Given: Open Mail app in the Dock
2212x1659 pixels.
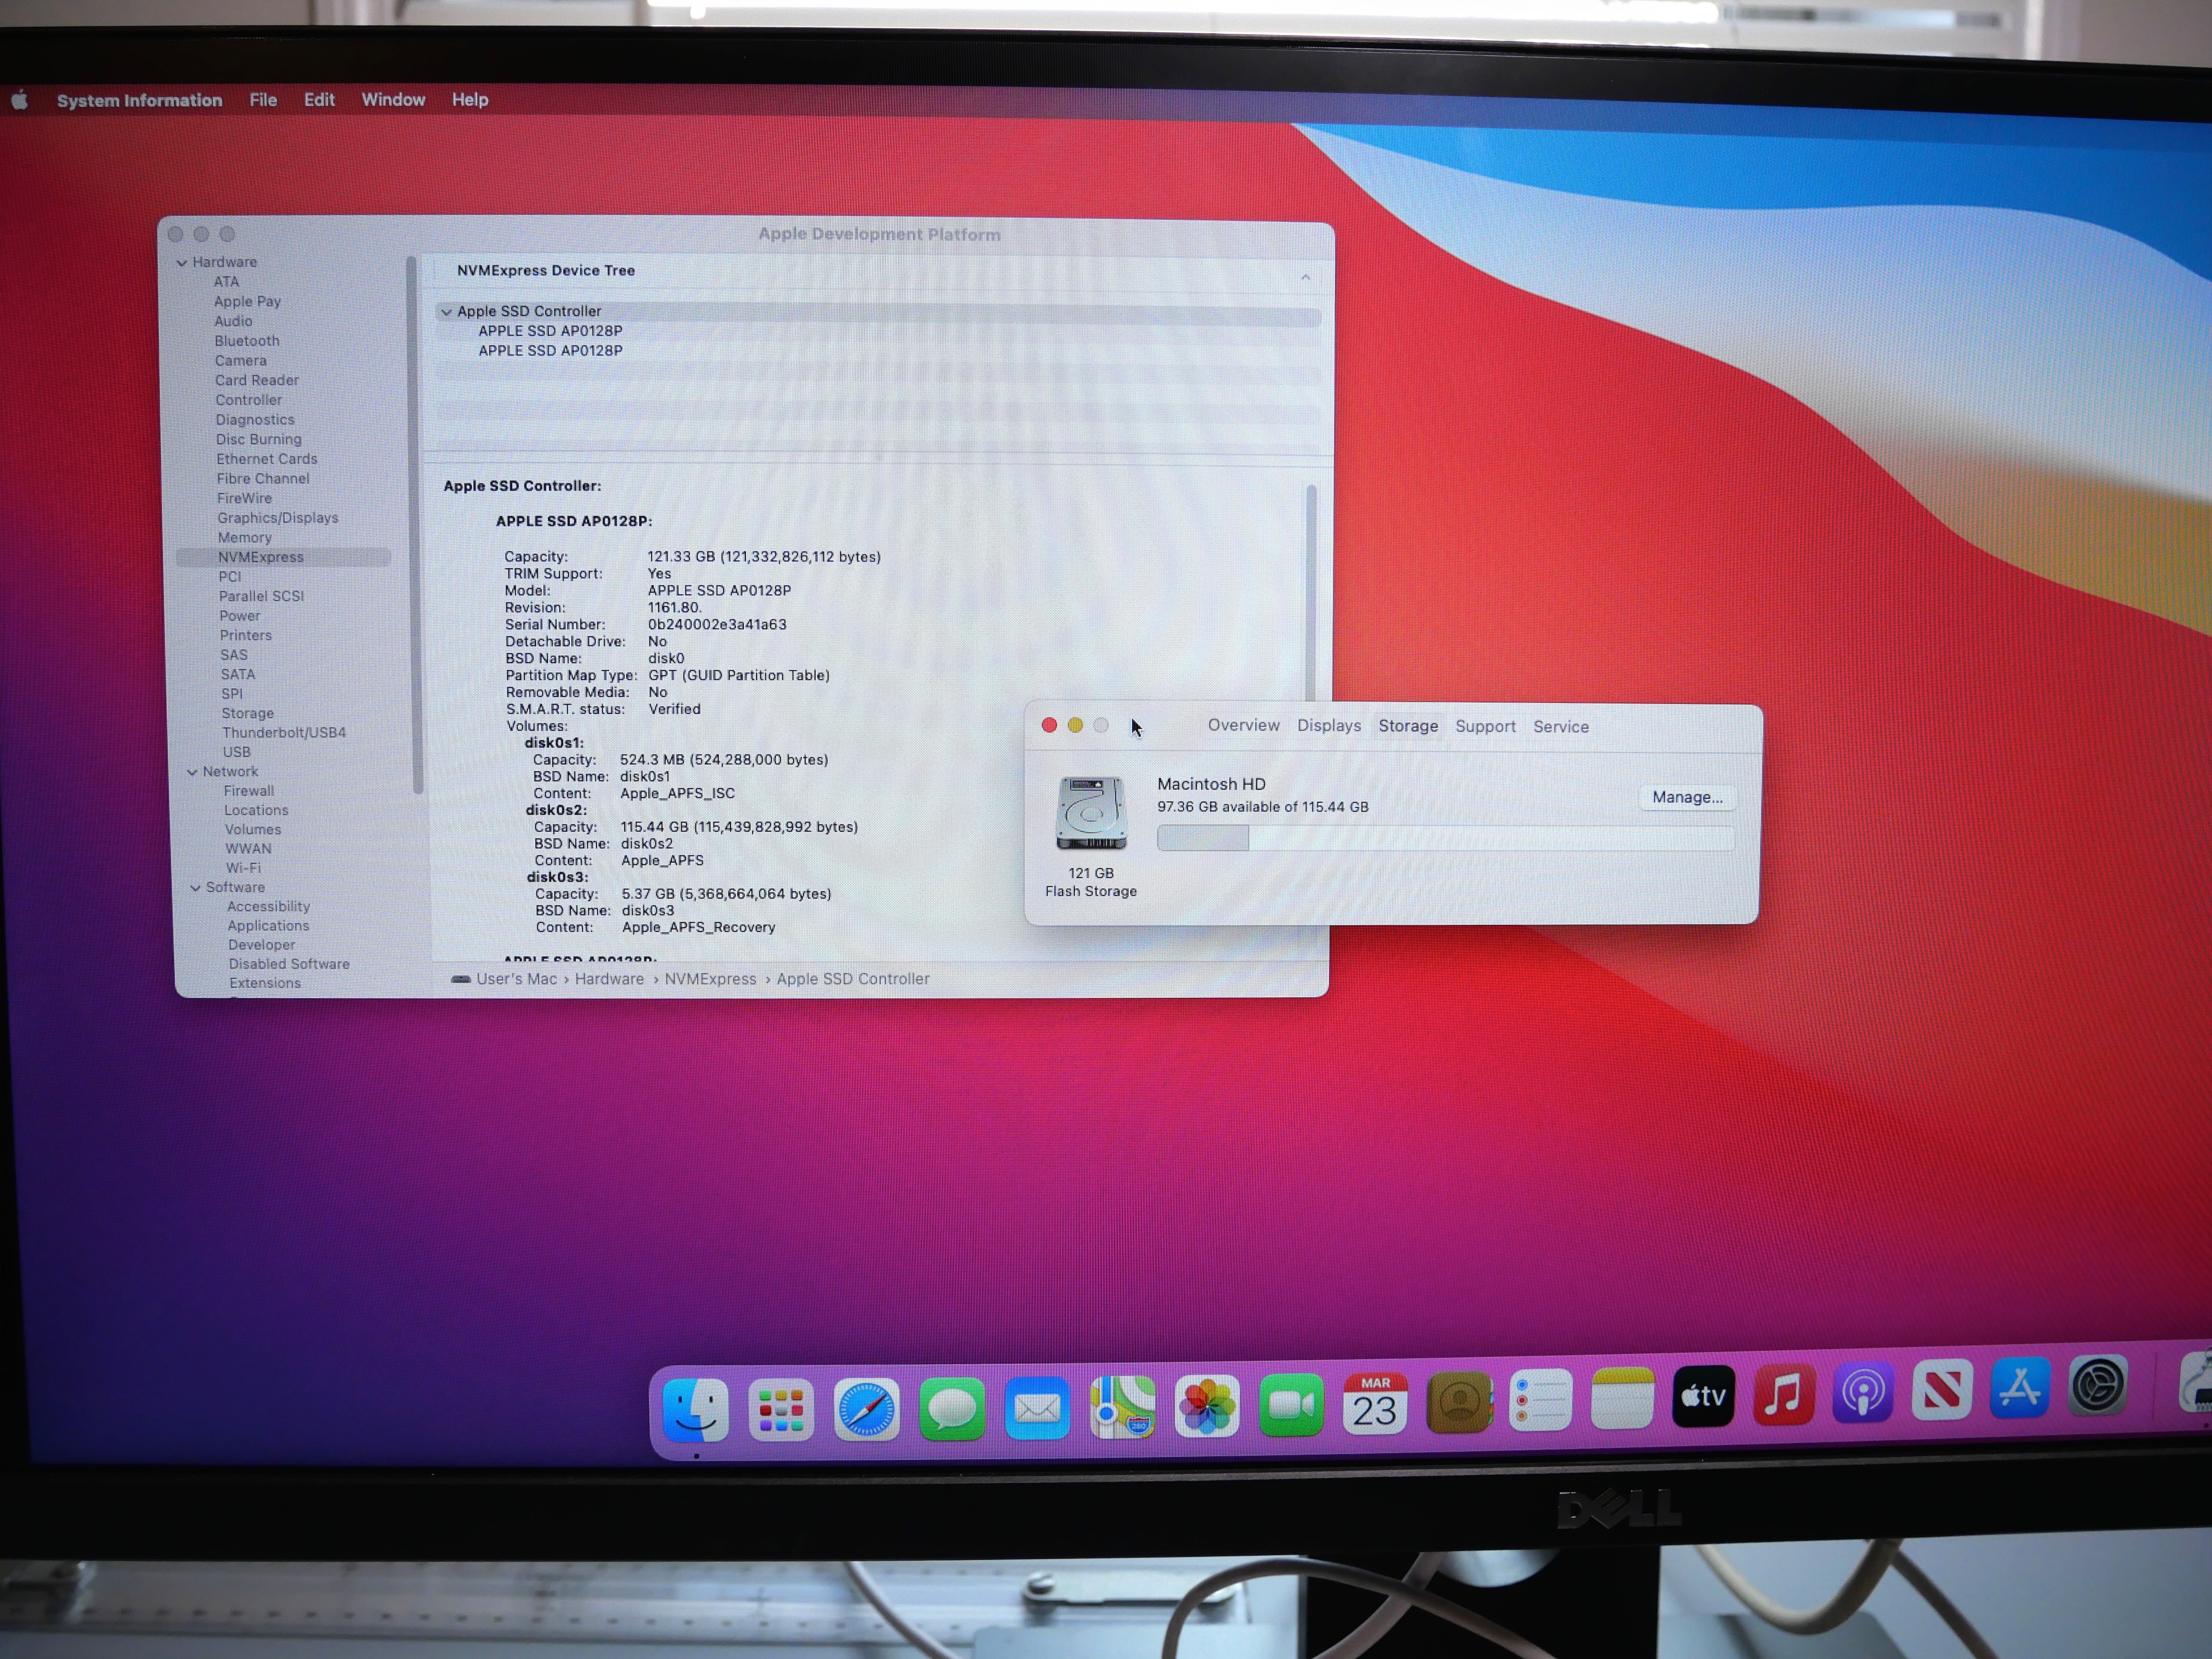Looking at the screenshot, I should [x=1037, y=1408].
